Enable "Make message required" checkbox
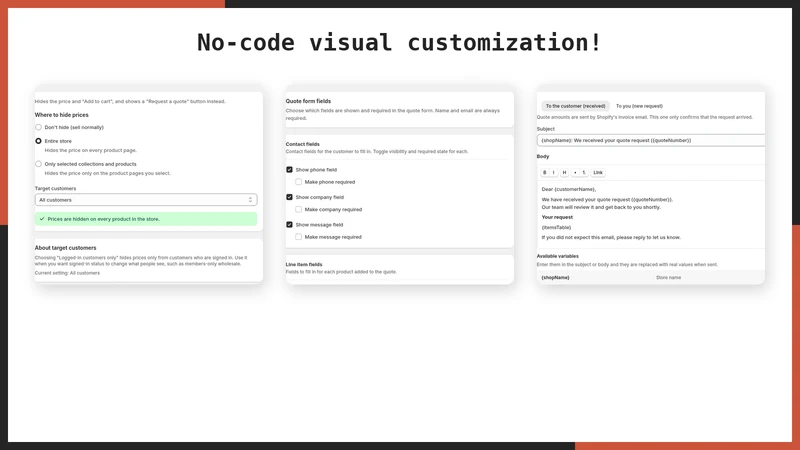Screen dimensions: 800x450 298,237
